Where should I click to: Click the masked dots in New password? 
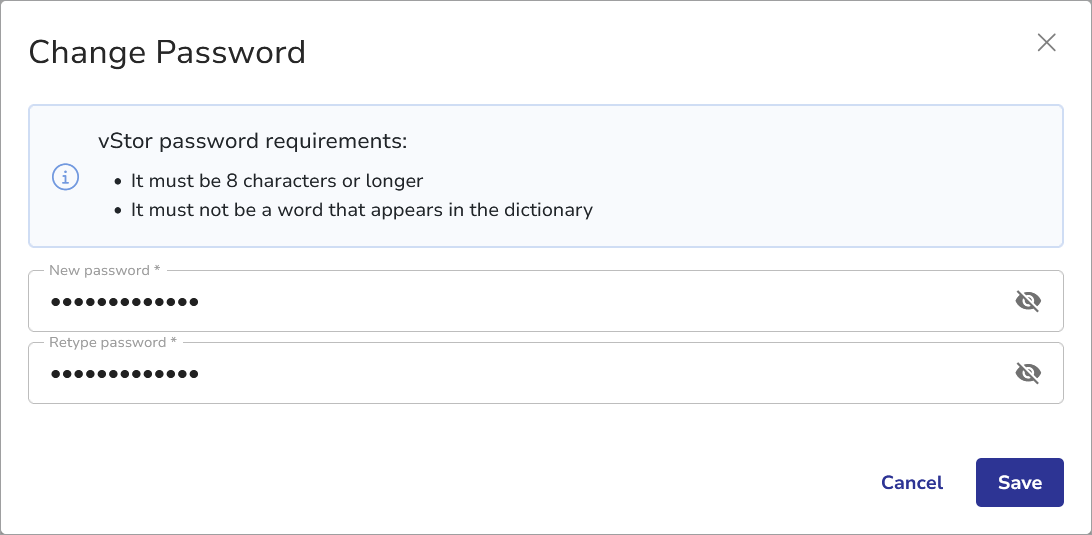click(125, 301)
